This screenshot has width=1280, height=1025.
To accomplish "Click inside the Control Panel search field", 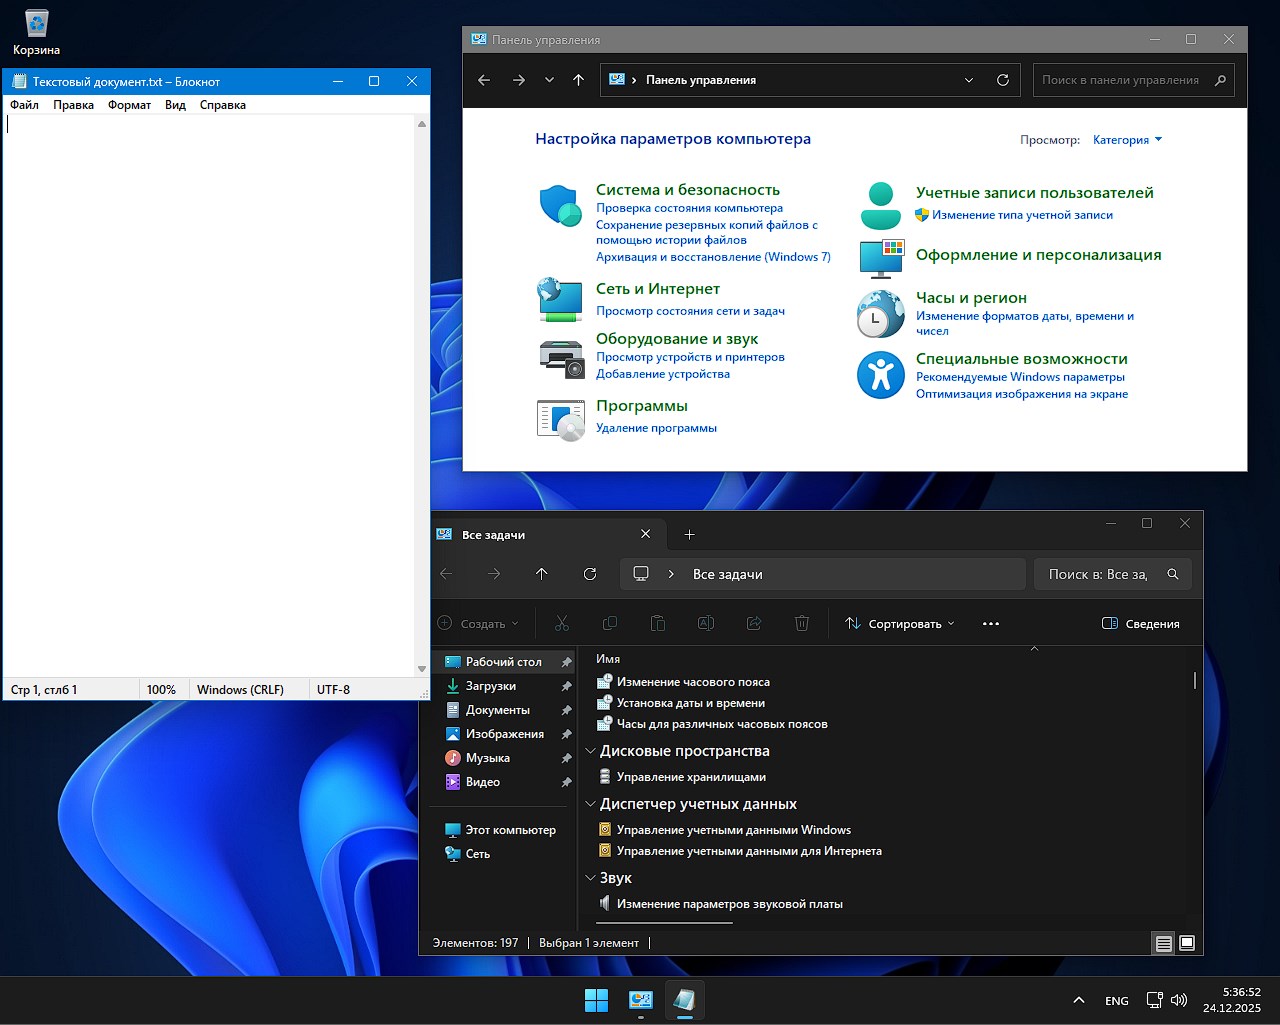I will 1120,80.
